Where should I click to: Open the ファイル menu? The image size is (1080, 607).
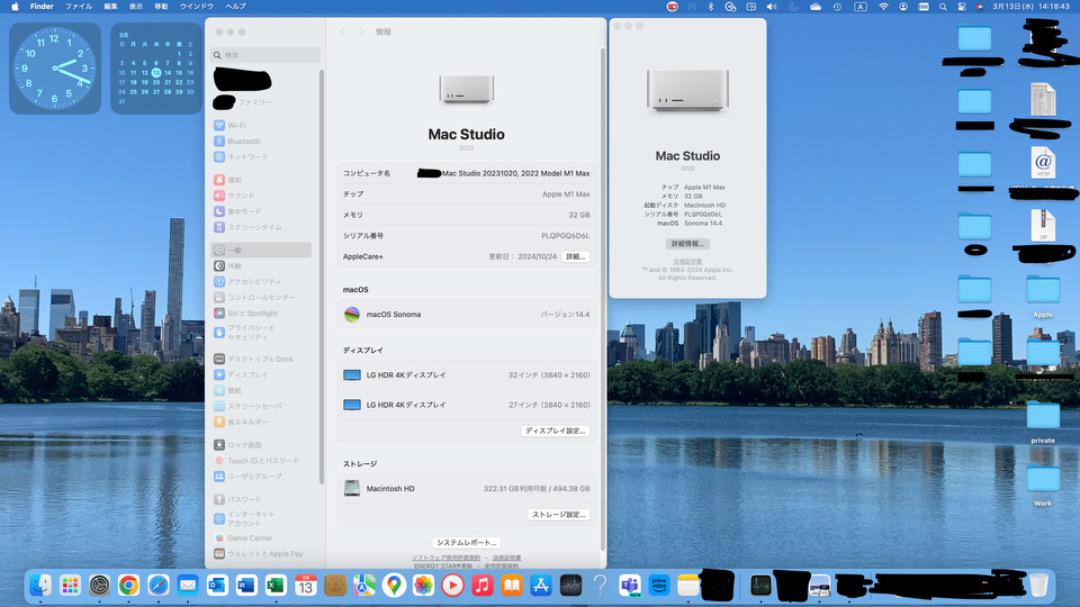pos(79,6)
